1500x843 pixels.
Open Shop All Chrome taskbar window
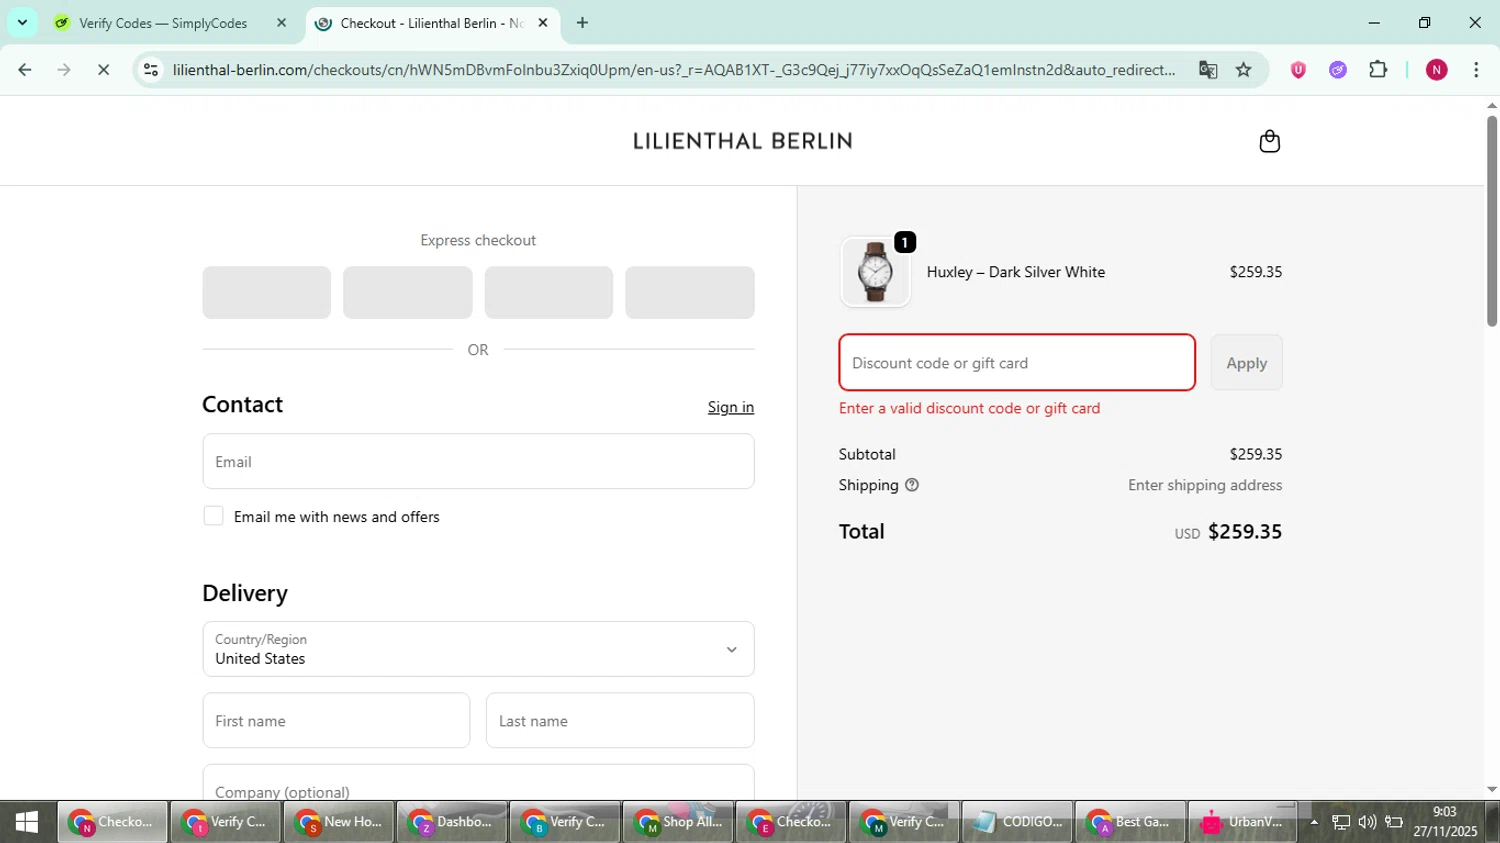coord(678,822)
